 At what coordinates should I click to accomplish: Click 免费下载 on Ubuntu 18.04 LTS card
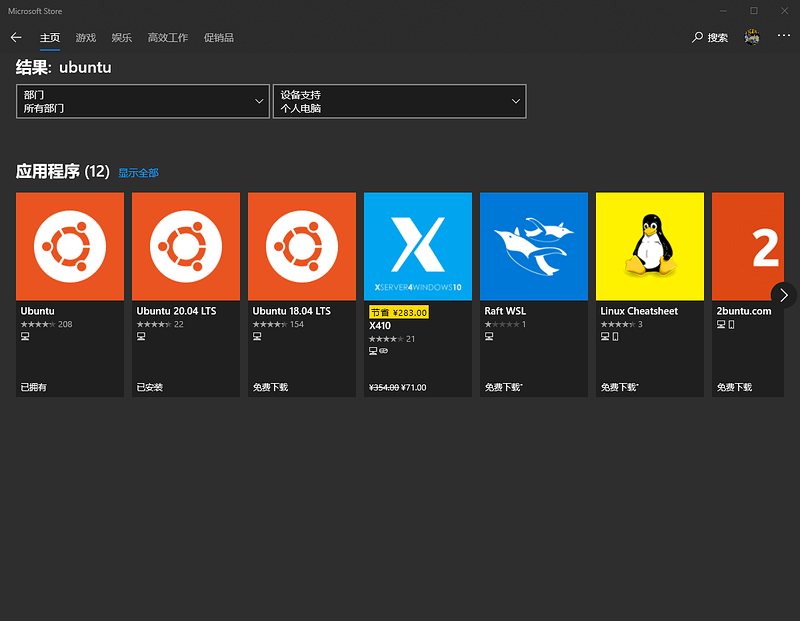click(270, 387)
